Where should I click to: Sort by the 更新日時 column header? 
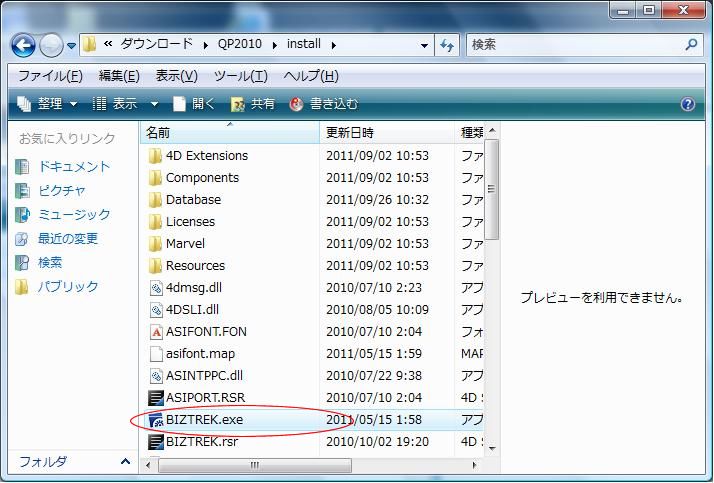[x=387, y=132]
